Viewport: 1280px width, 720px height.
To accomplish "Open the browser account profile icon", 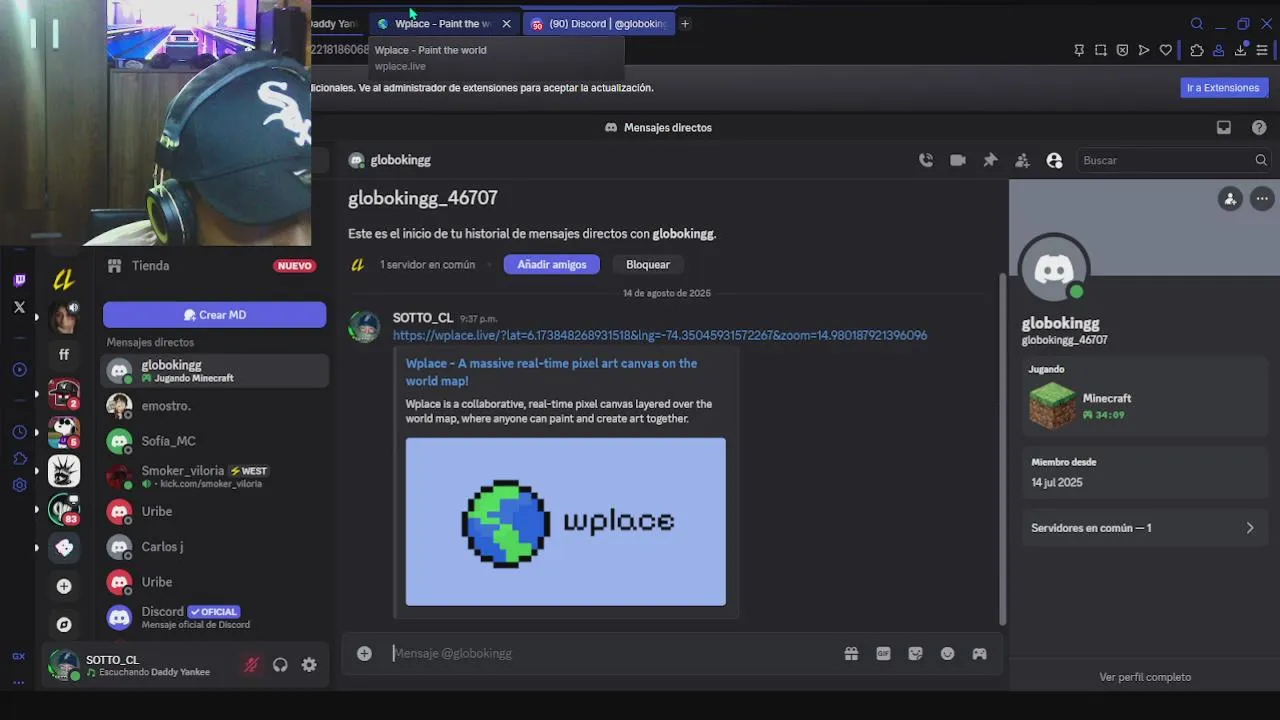I will [1219, 50].
